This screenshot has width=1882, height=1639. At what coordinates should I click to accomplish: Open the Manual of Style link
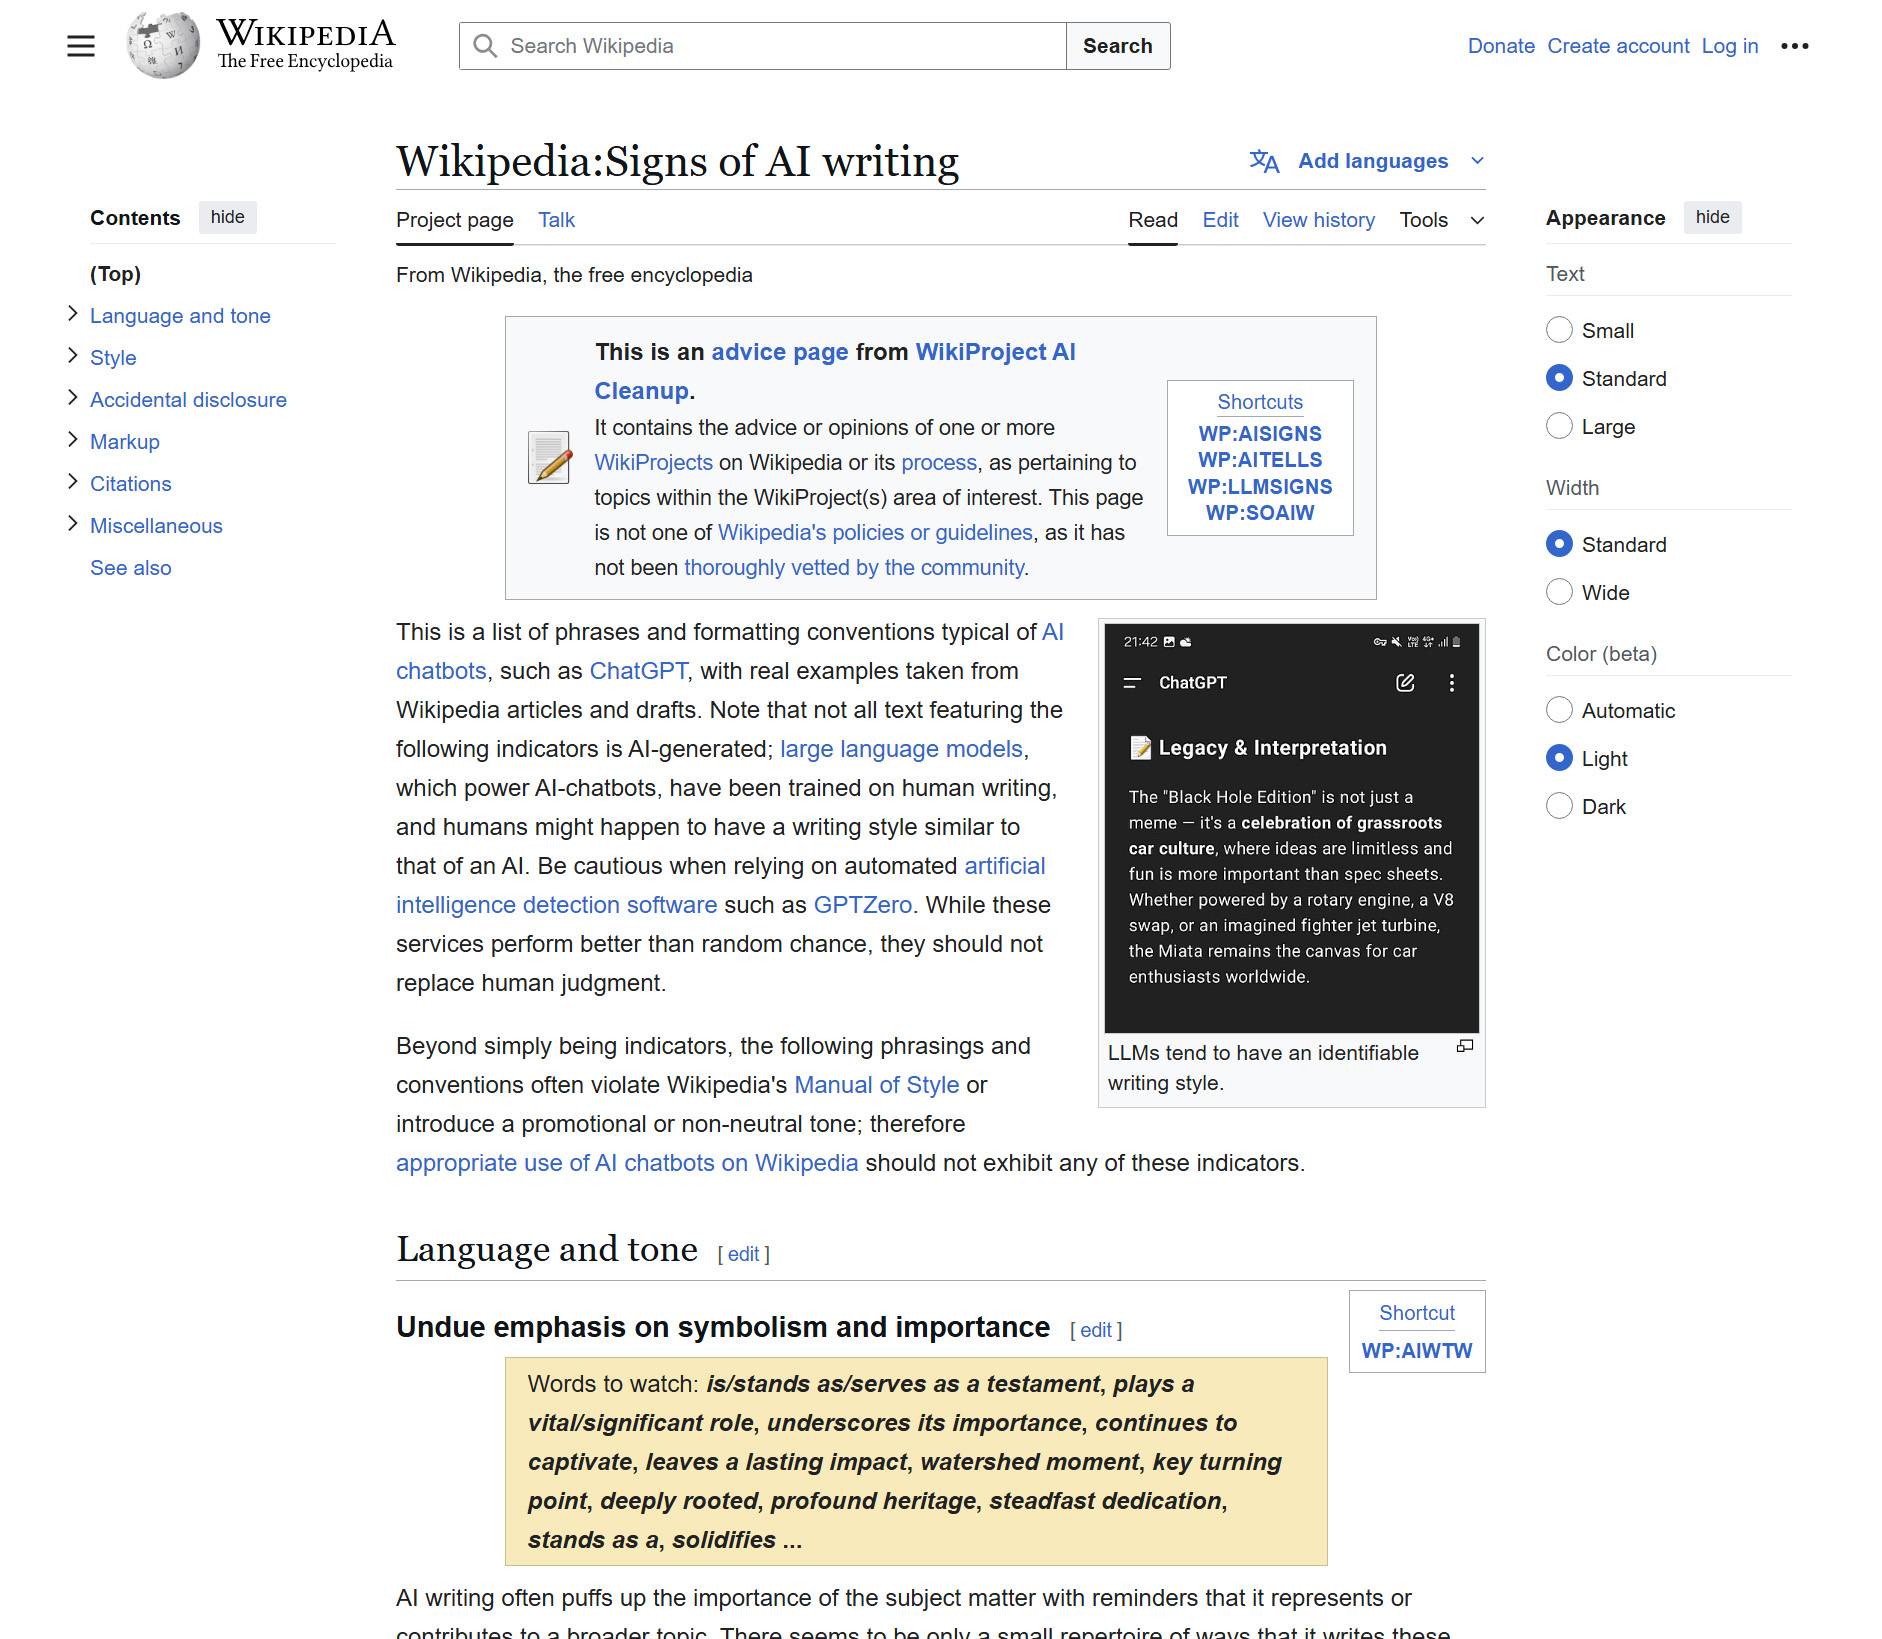[877, 1085]
